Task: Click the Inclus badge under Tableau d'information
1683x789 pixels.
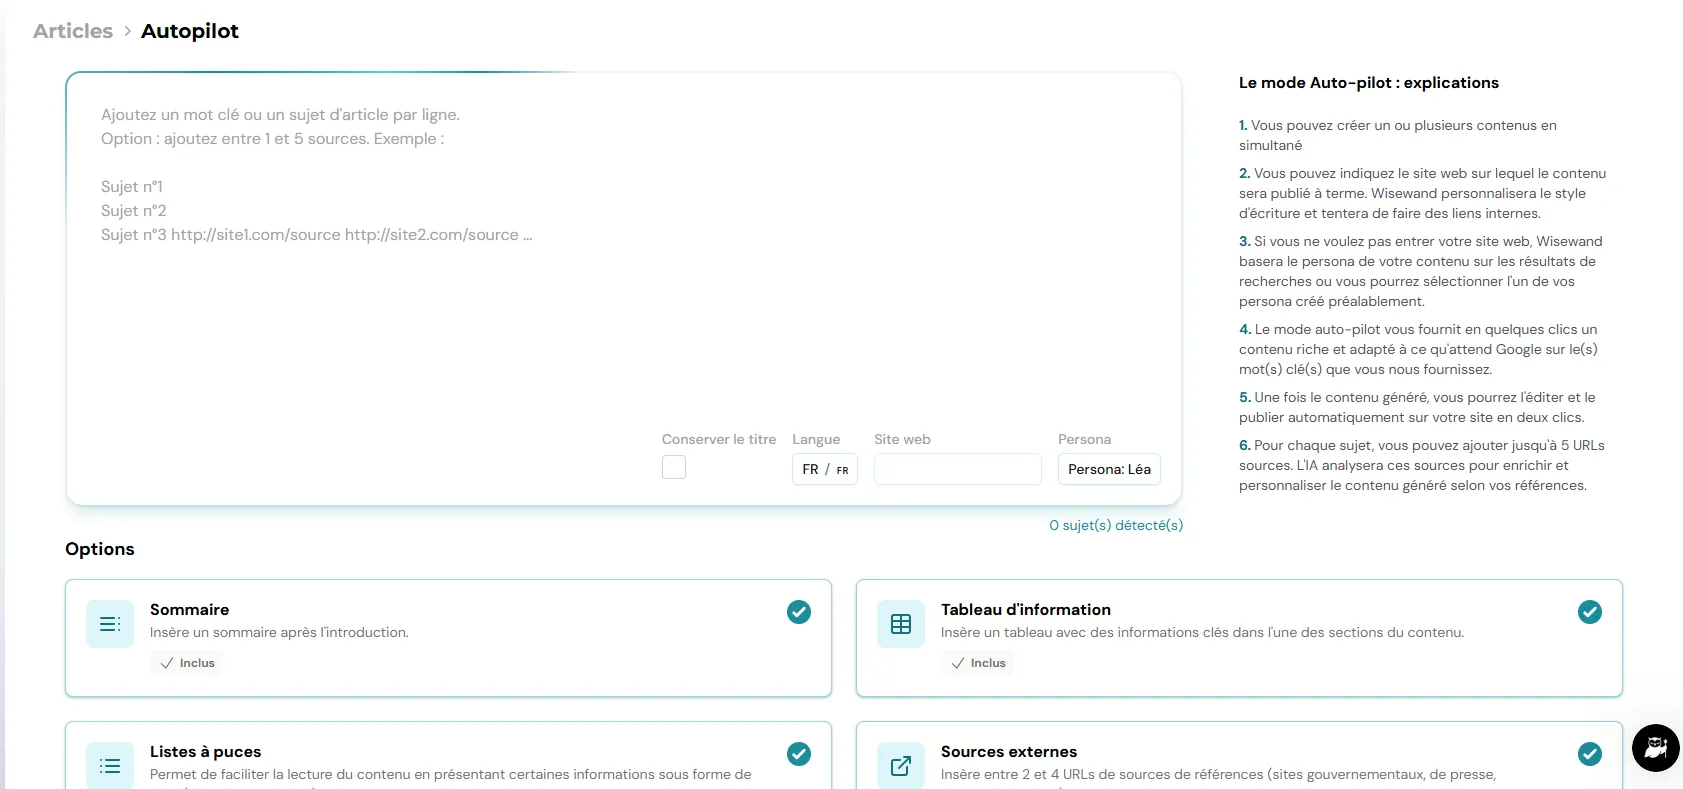Action: point(978,663)
